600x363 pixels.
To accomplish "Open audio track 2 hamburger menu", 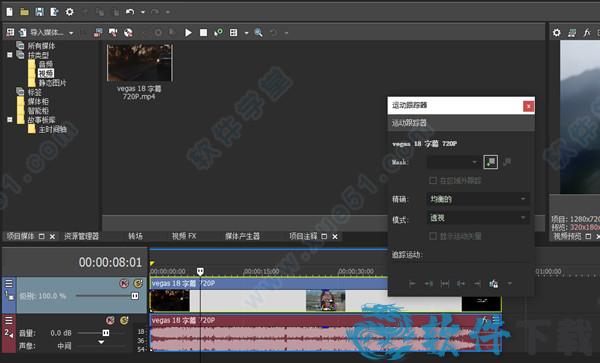I will 8,320.
